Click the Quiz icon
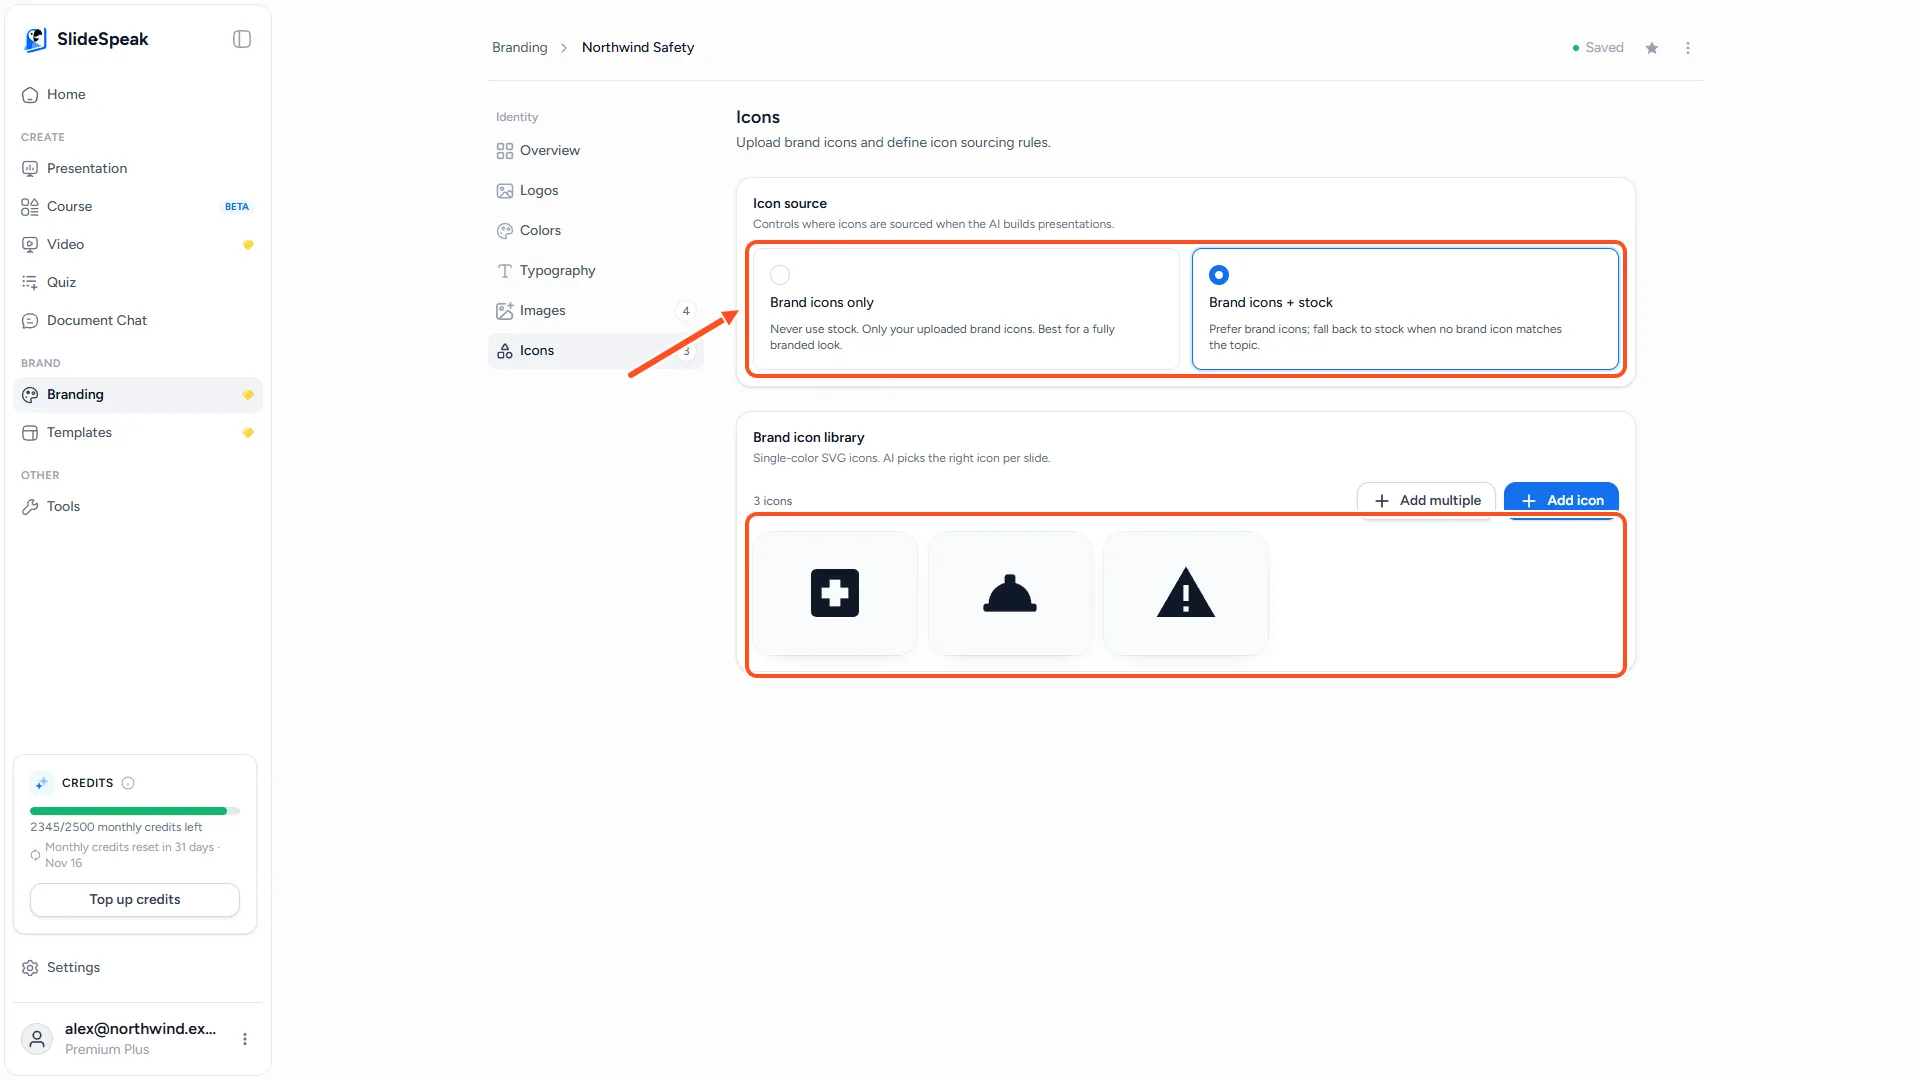The image size is (1920, 1080). click(30, 282)
